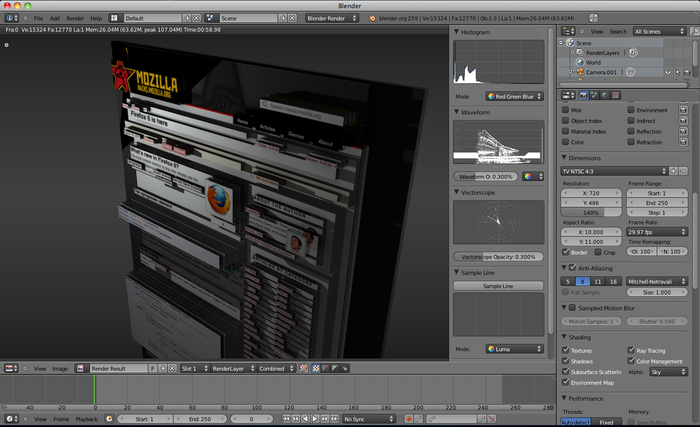The width and height of the screenshot is (700, 427).
Task: Select anti-aliasing sample count 16
Action: tap(613, 281)
